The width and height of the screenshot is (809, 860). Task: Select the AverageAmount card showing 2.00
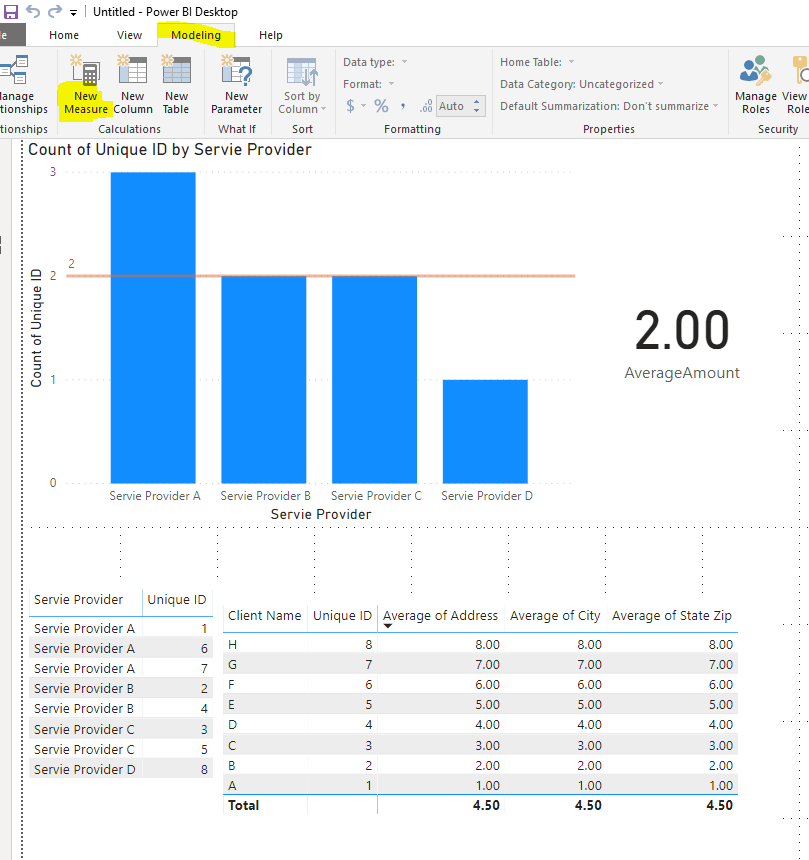[x=682, y=343]
